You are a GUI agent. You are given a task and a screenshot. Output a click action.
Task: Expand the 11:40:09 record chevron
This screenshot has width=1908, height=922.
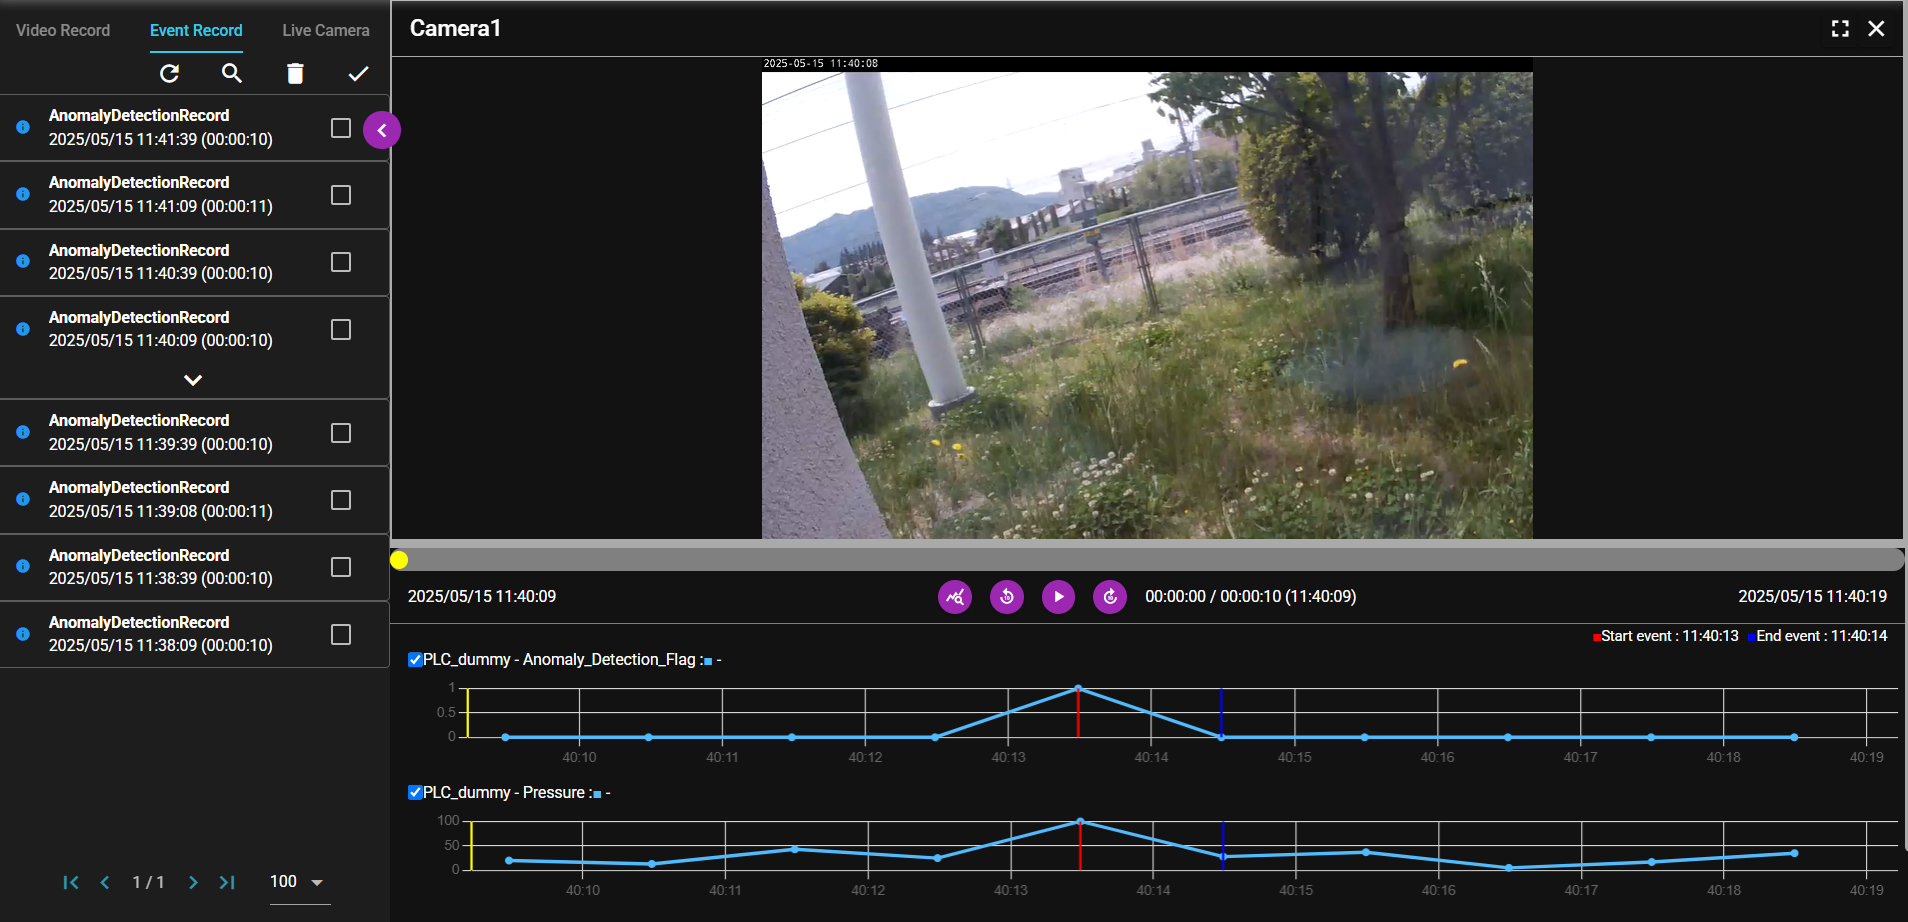coord(193,380)
